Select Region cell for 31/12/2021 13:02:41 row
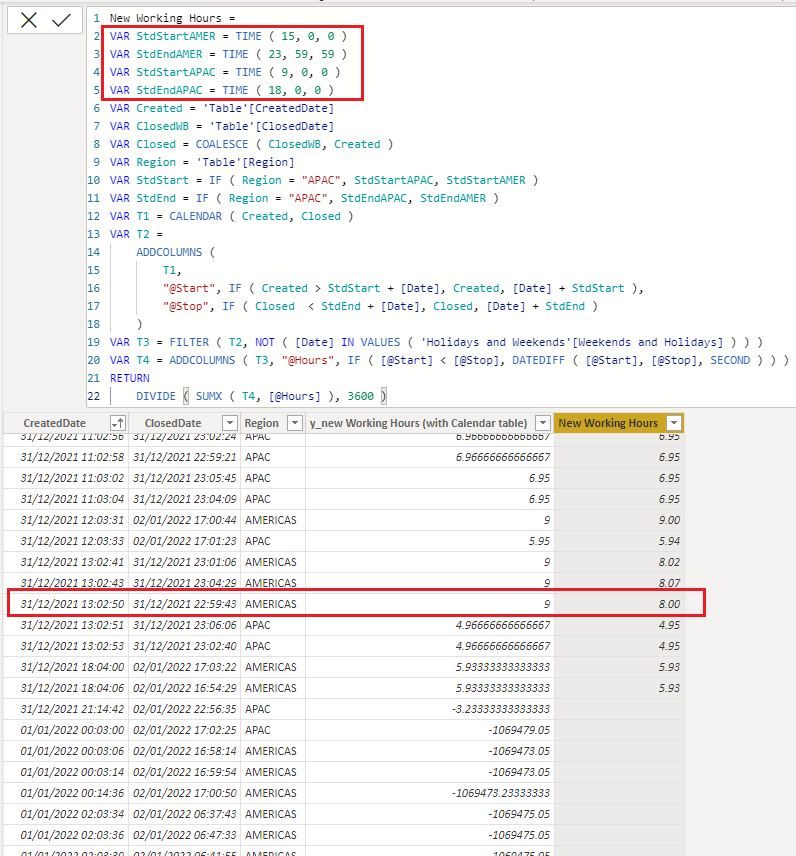 point(271,562)
